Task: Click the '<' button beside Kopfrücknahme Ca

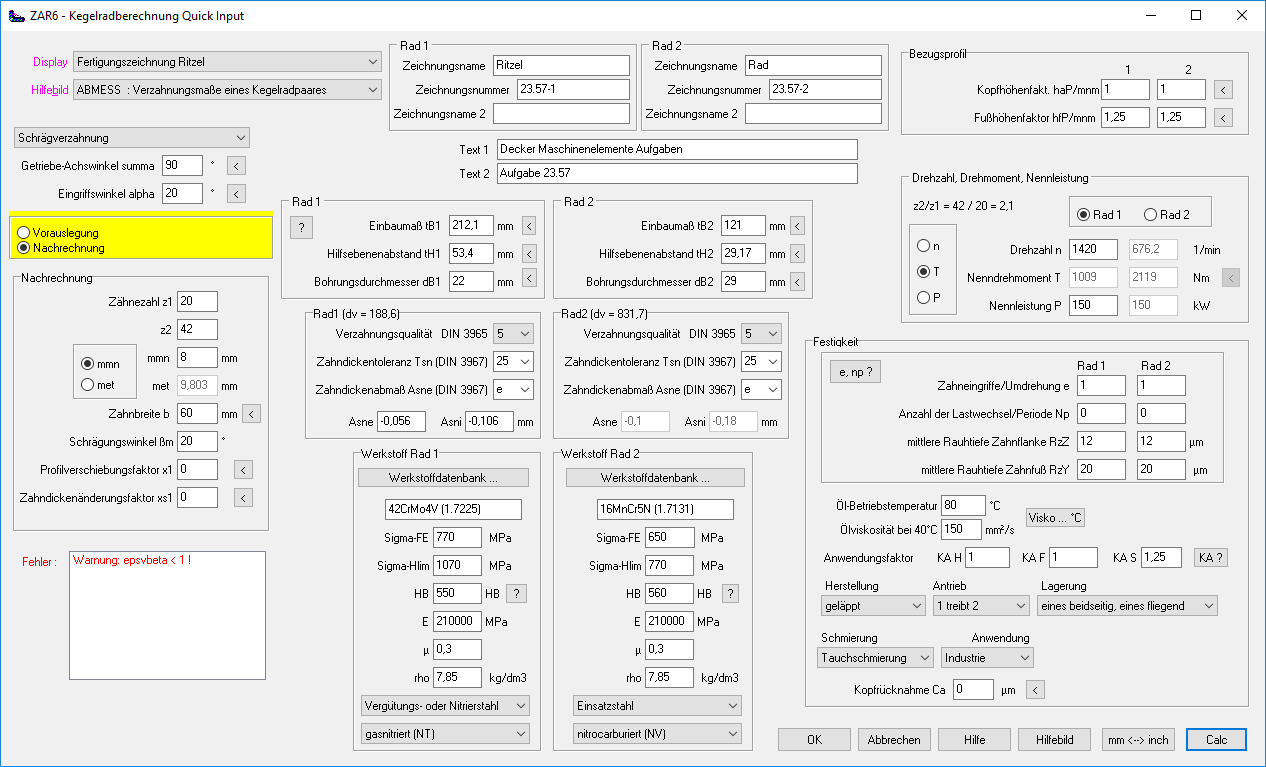Action: pos(1036,689)
